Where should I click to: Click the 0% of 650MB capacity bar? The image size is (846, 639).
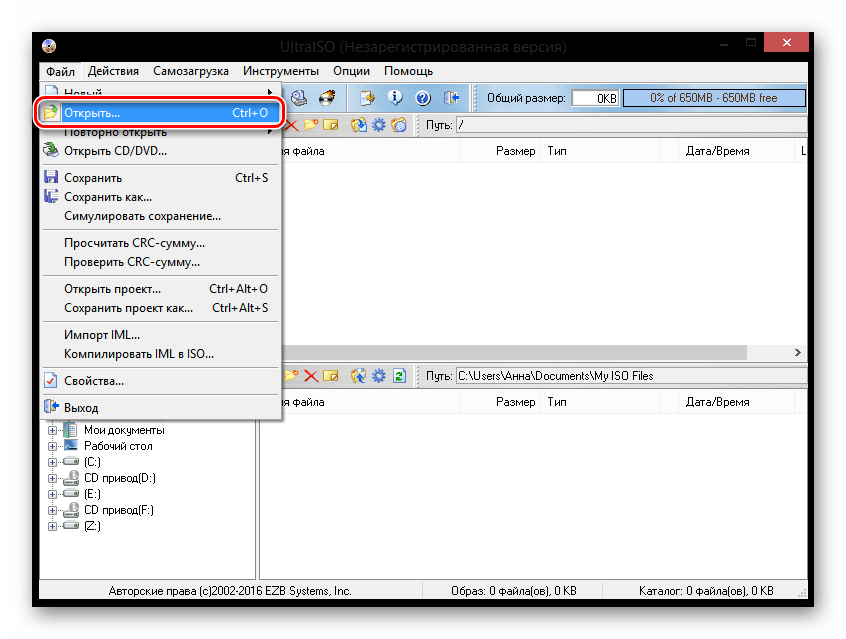pyautogui.click(x=714, y=98)
